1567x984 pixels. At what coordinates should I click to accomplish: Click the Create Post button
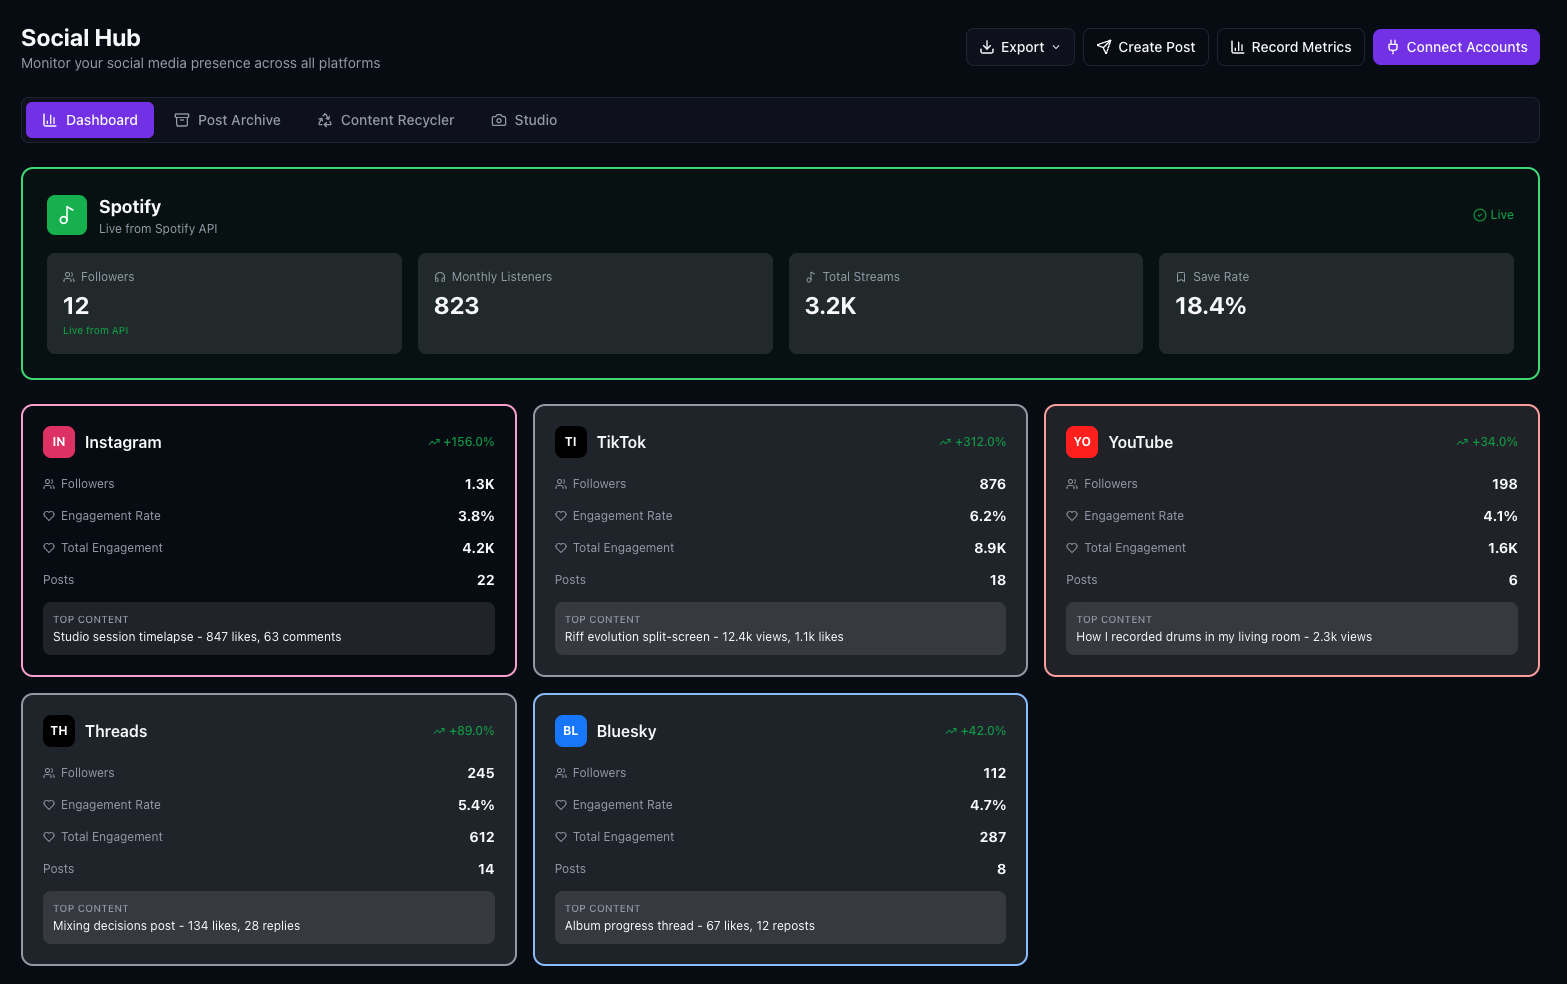(x=1145, y=47)
